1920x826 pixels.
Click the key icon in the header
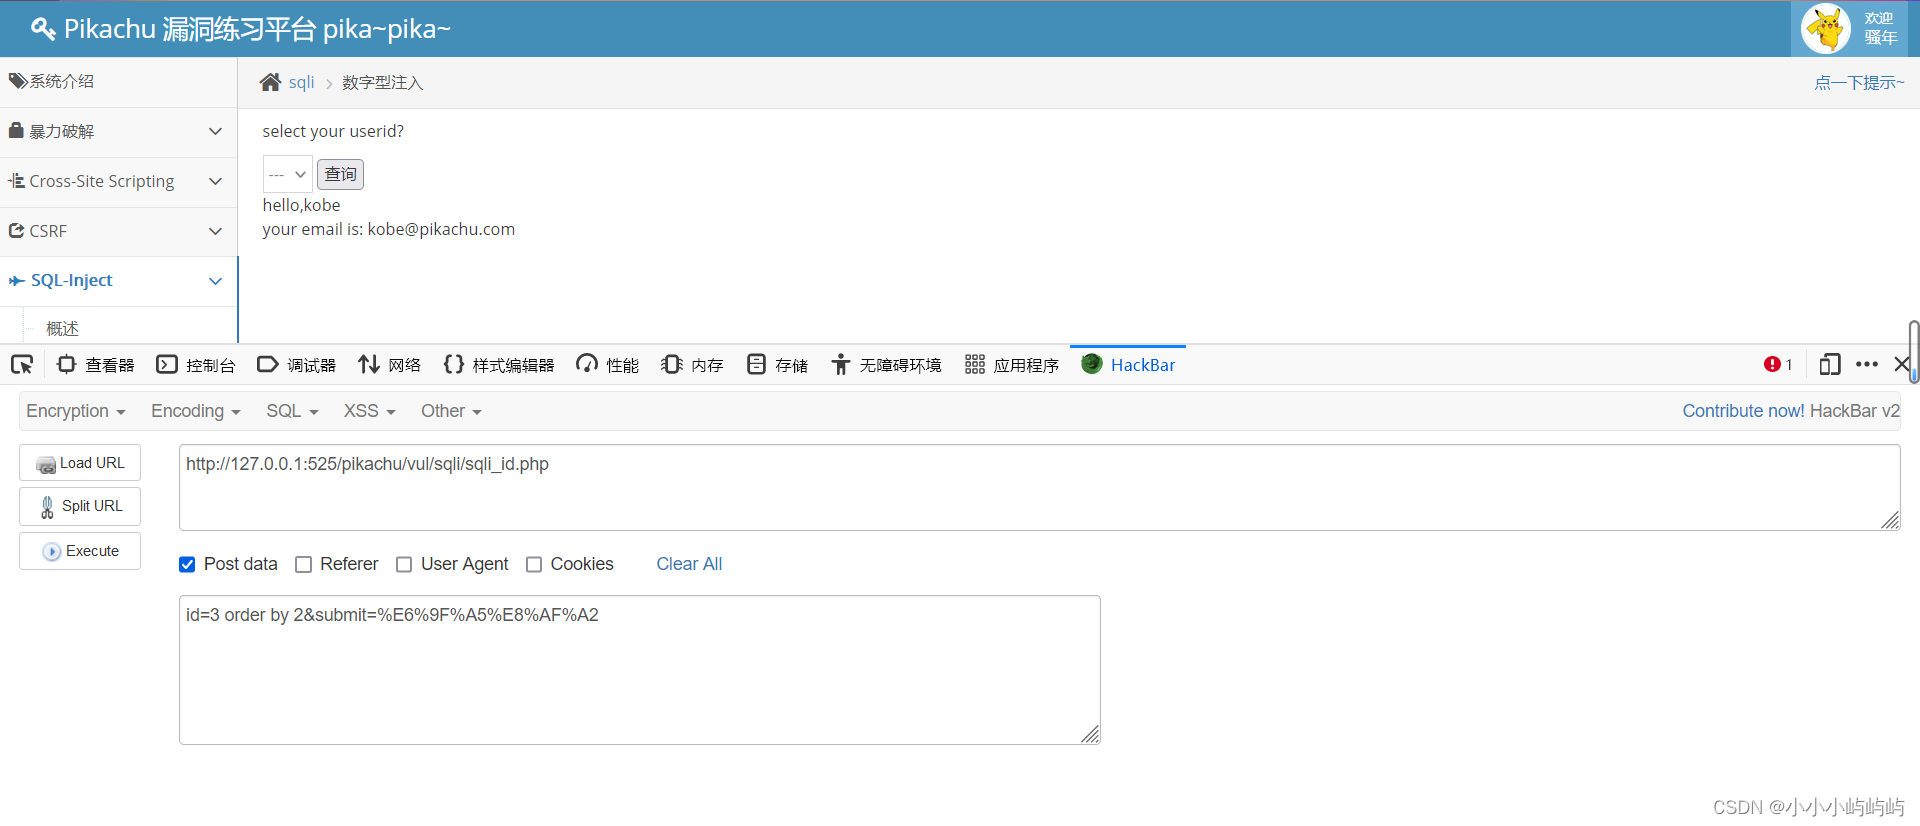coord(43,29)
